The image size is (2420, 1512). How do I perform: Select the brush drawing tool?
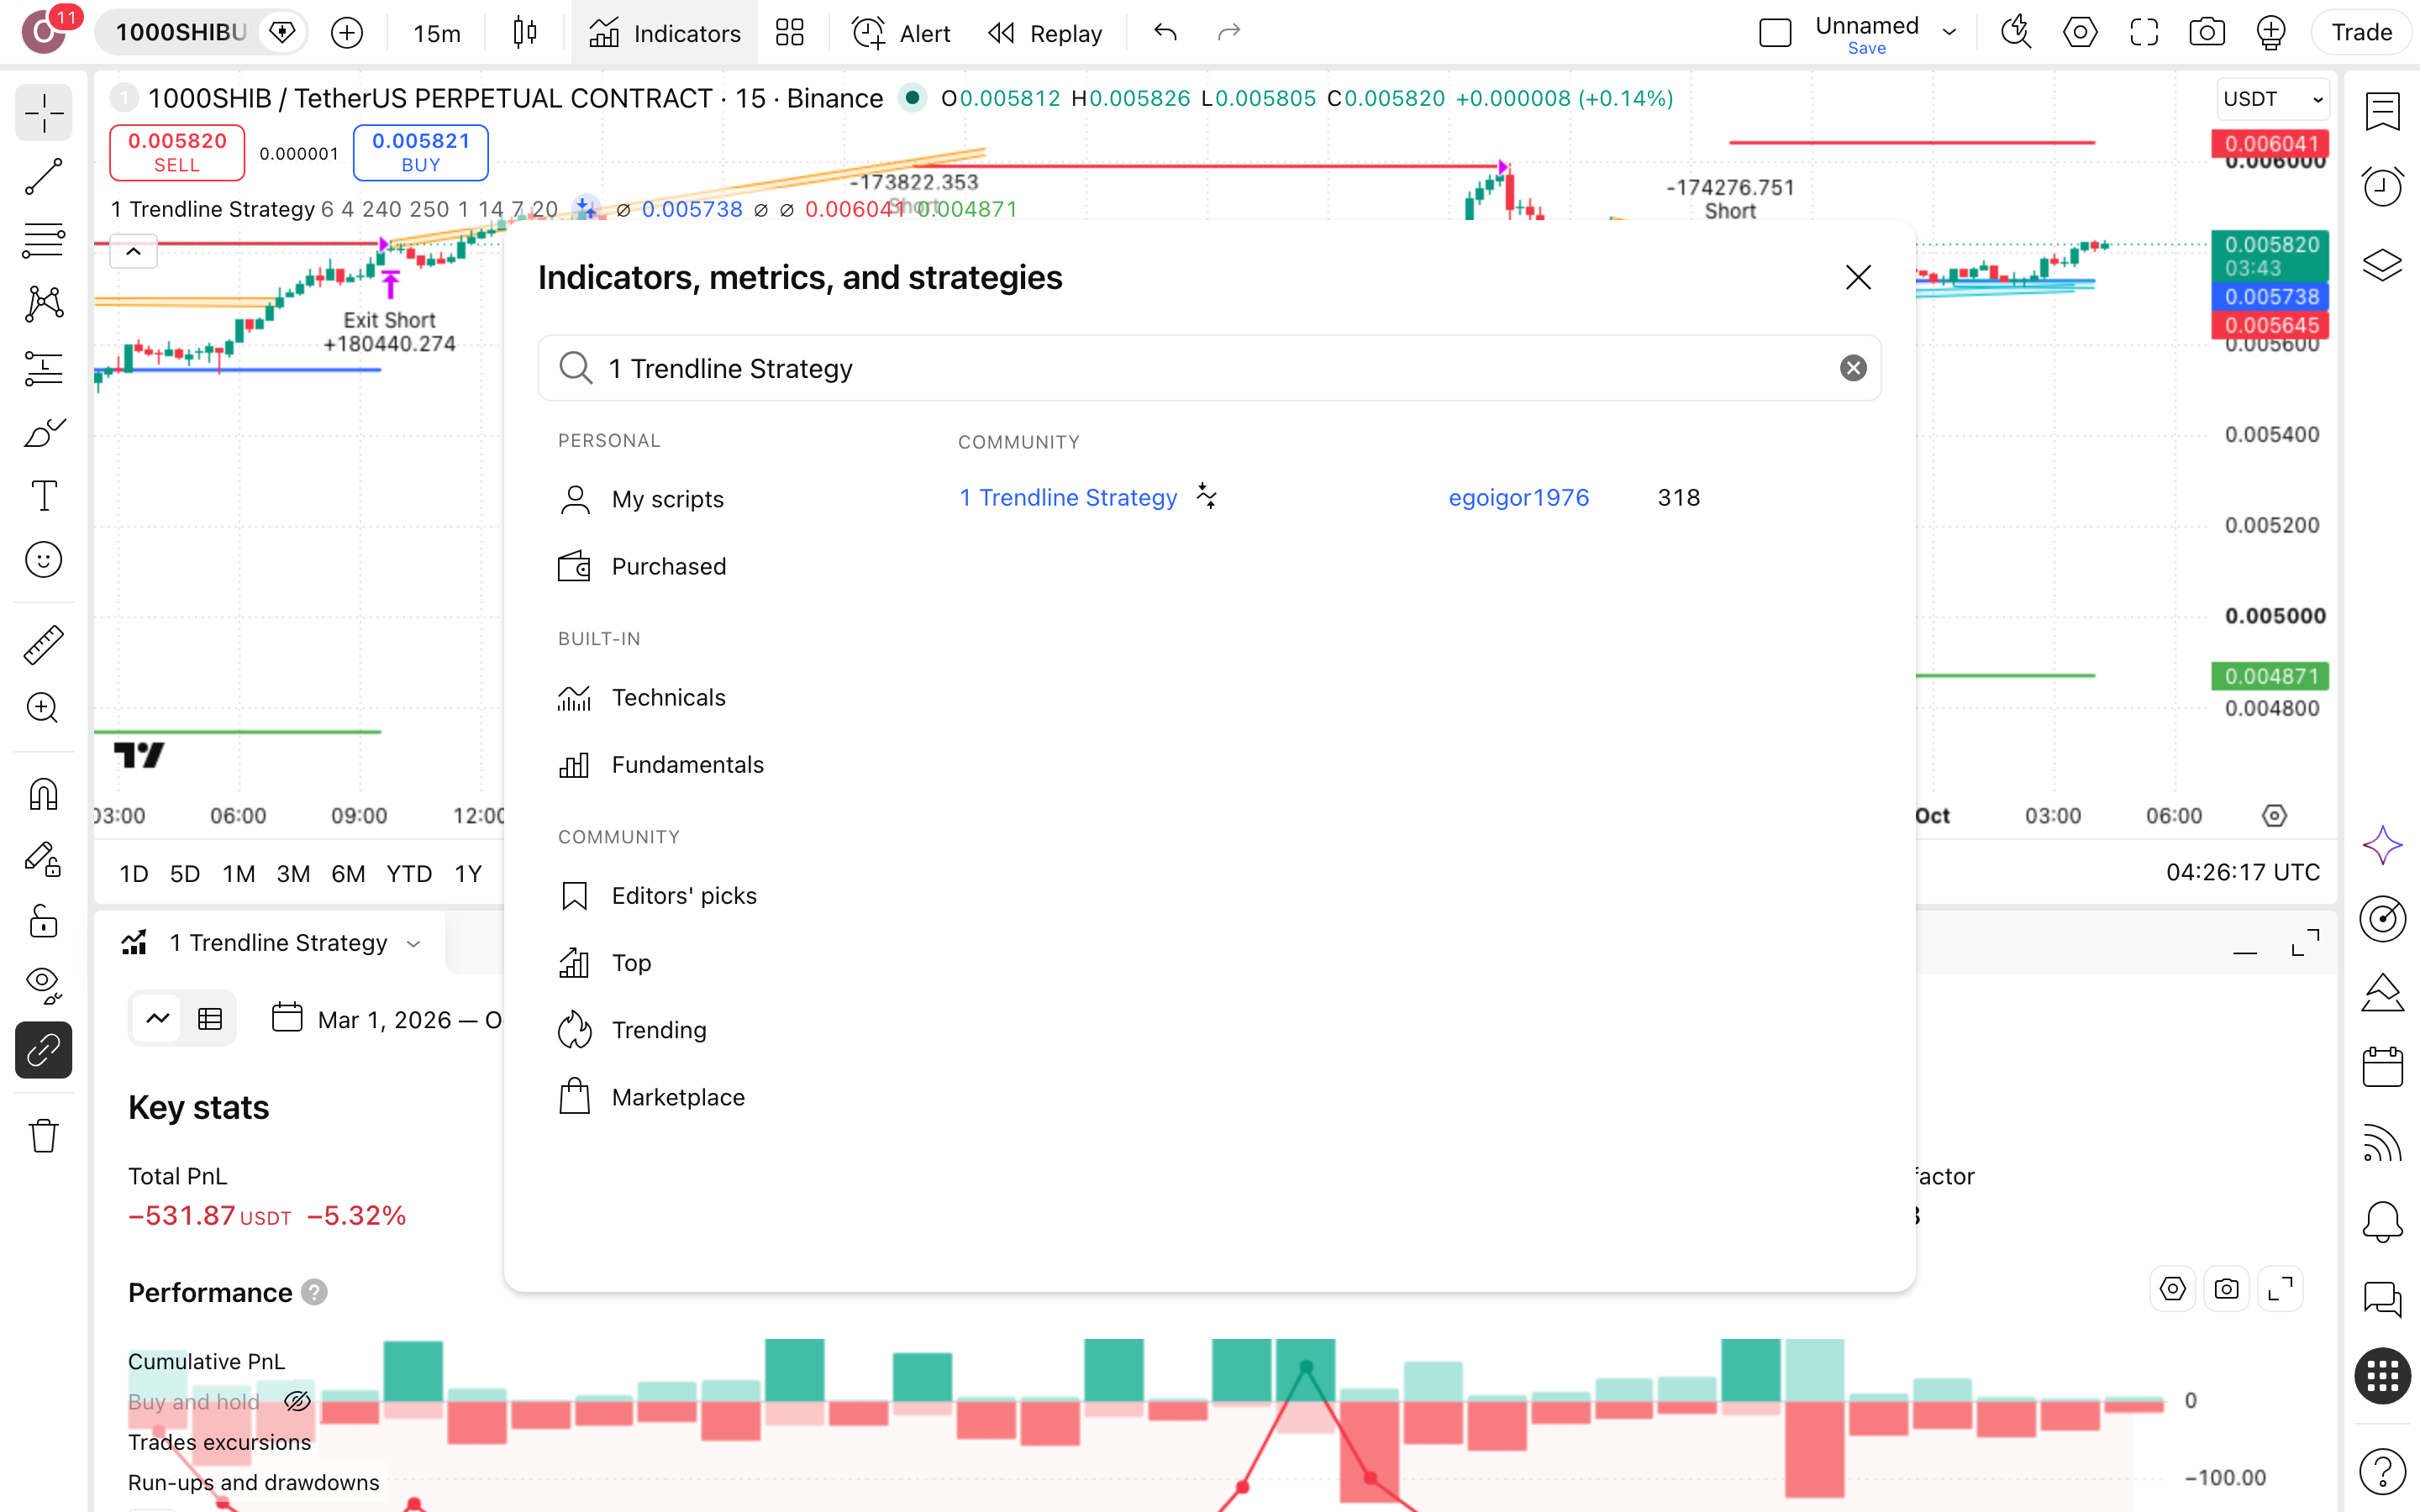pyautogui.click(x=43, y=432)
